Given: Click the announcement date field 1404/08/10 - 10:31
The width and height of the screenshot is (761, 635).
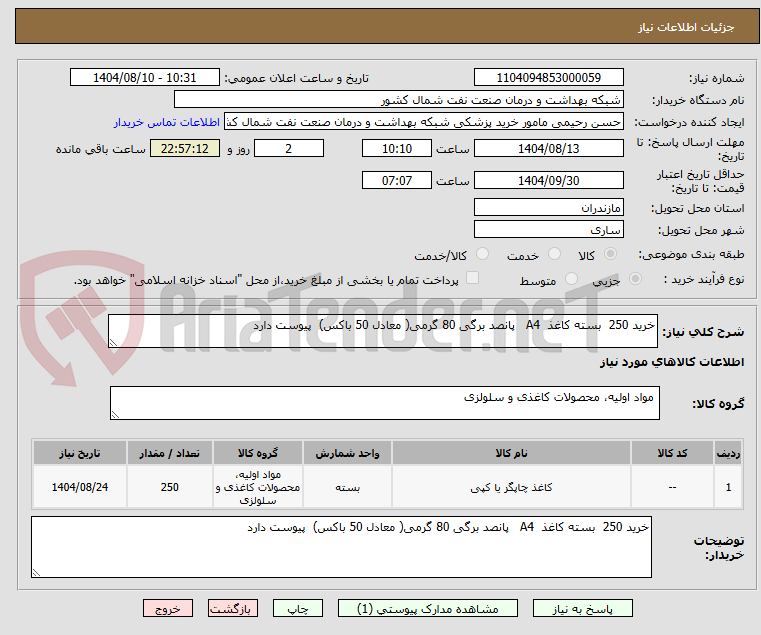Looking at the screenshot, I should [145, 78].
